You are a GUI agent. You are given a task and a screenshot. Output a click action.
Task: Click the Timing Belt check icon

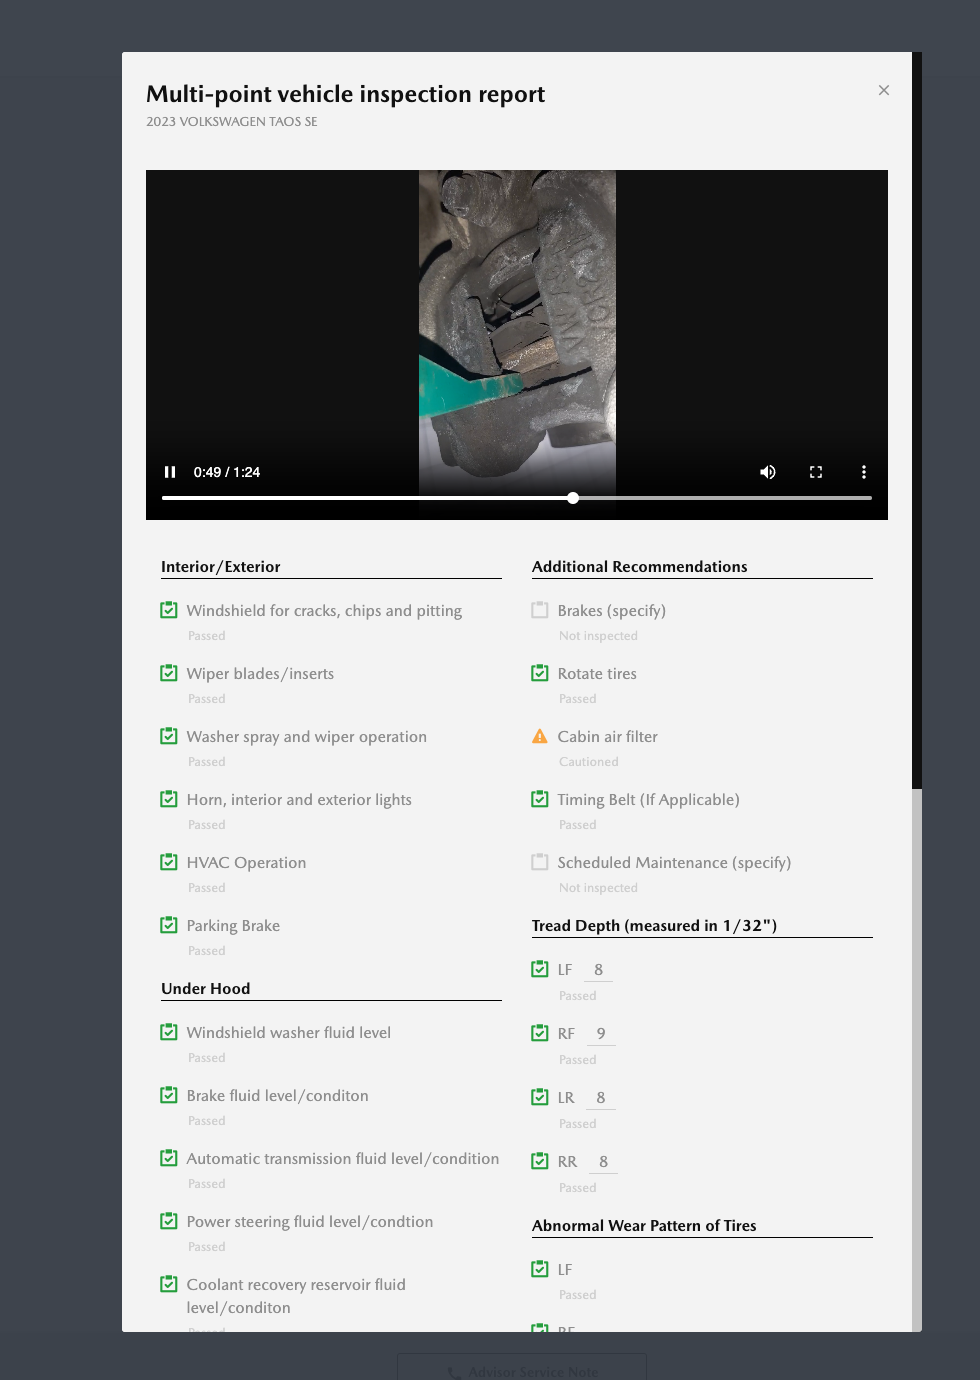540,799
